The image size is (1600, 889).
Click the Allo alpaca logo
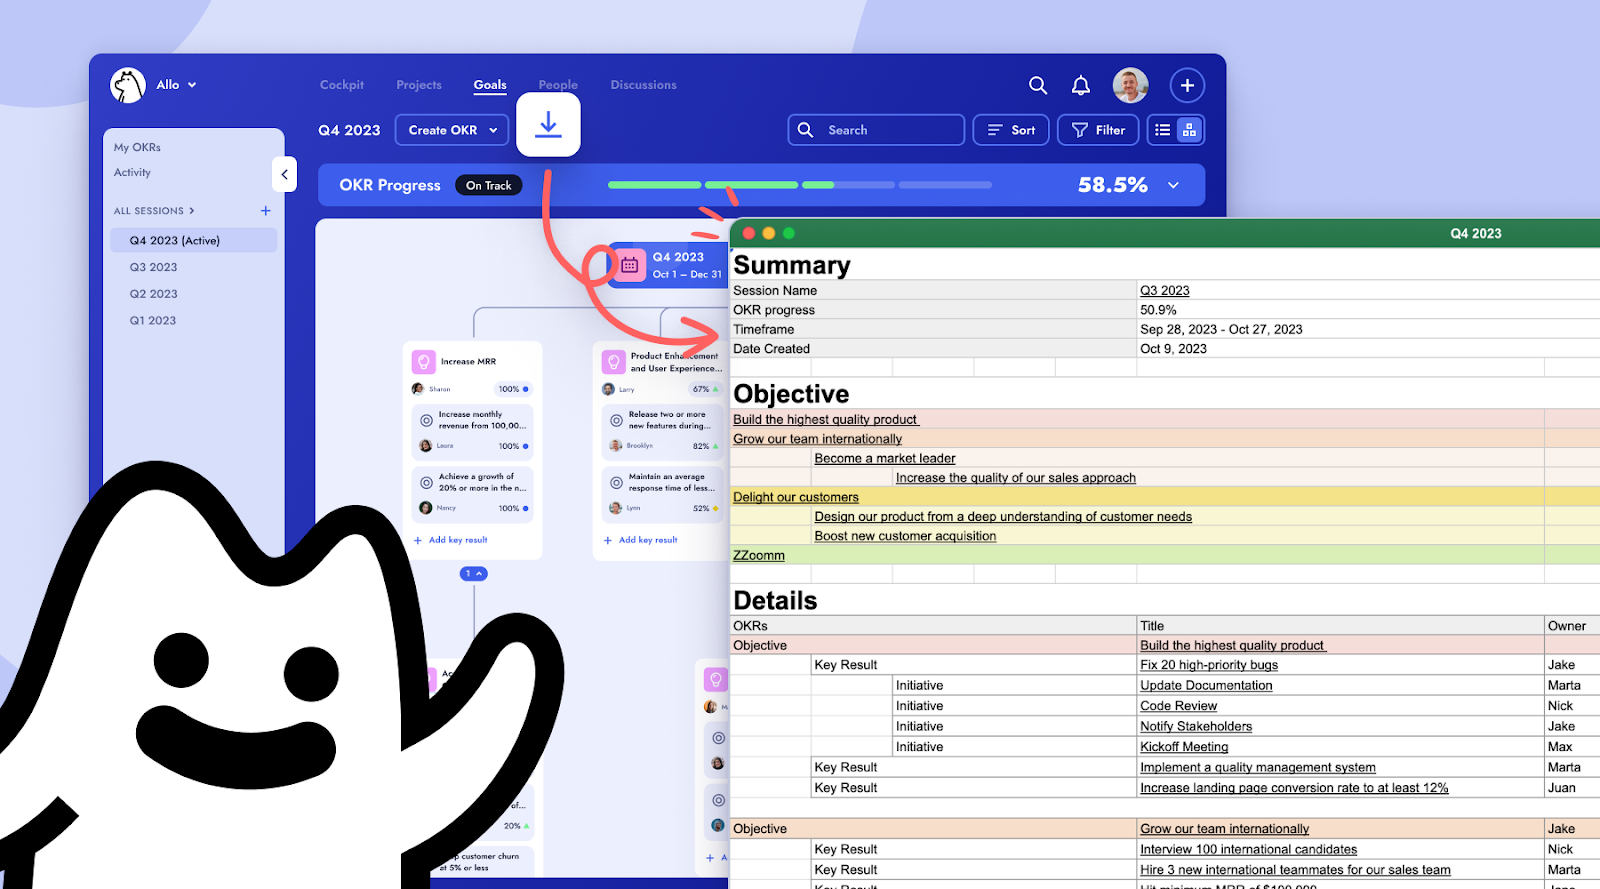point(128,86)
